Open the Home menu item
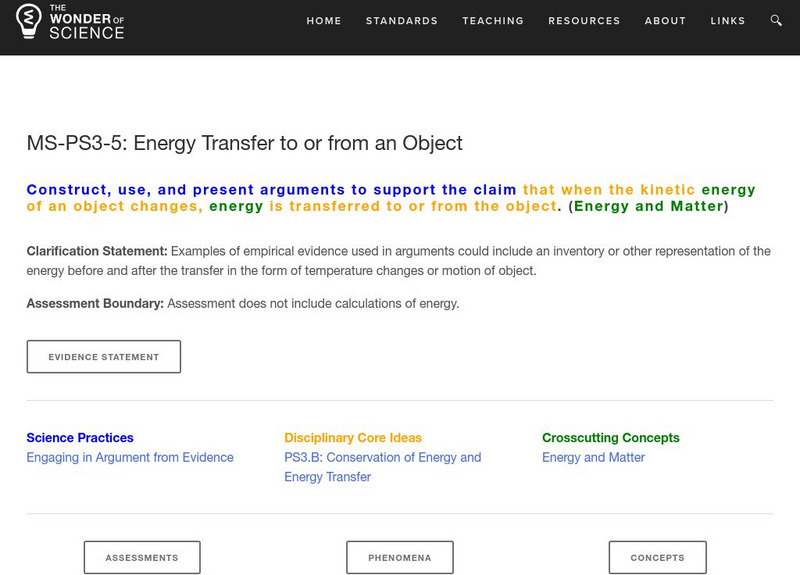800x575 pixels. pyautogui.click(x=324, y=21)
